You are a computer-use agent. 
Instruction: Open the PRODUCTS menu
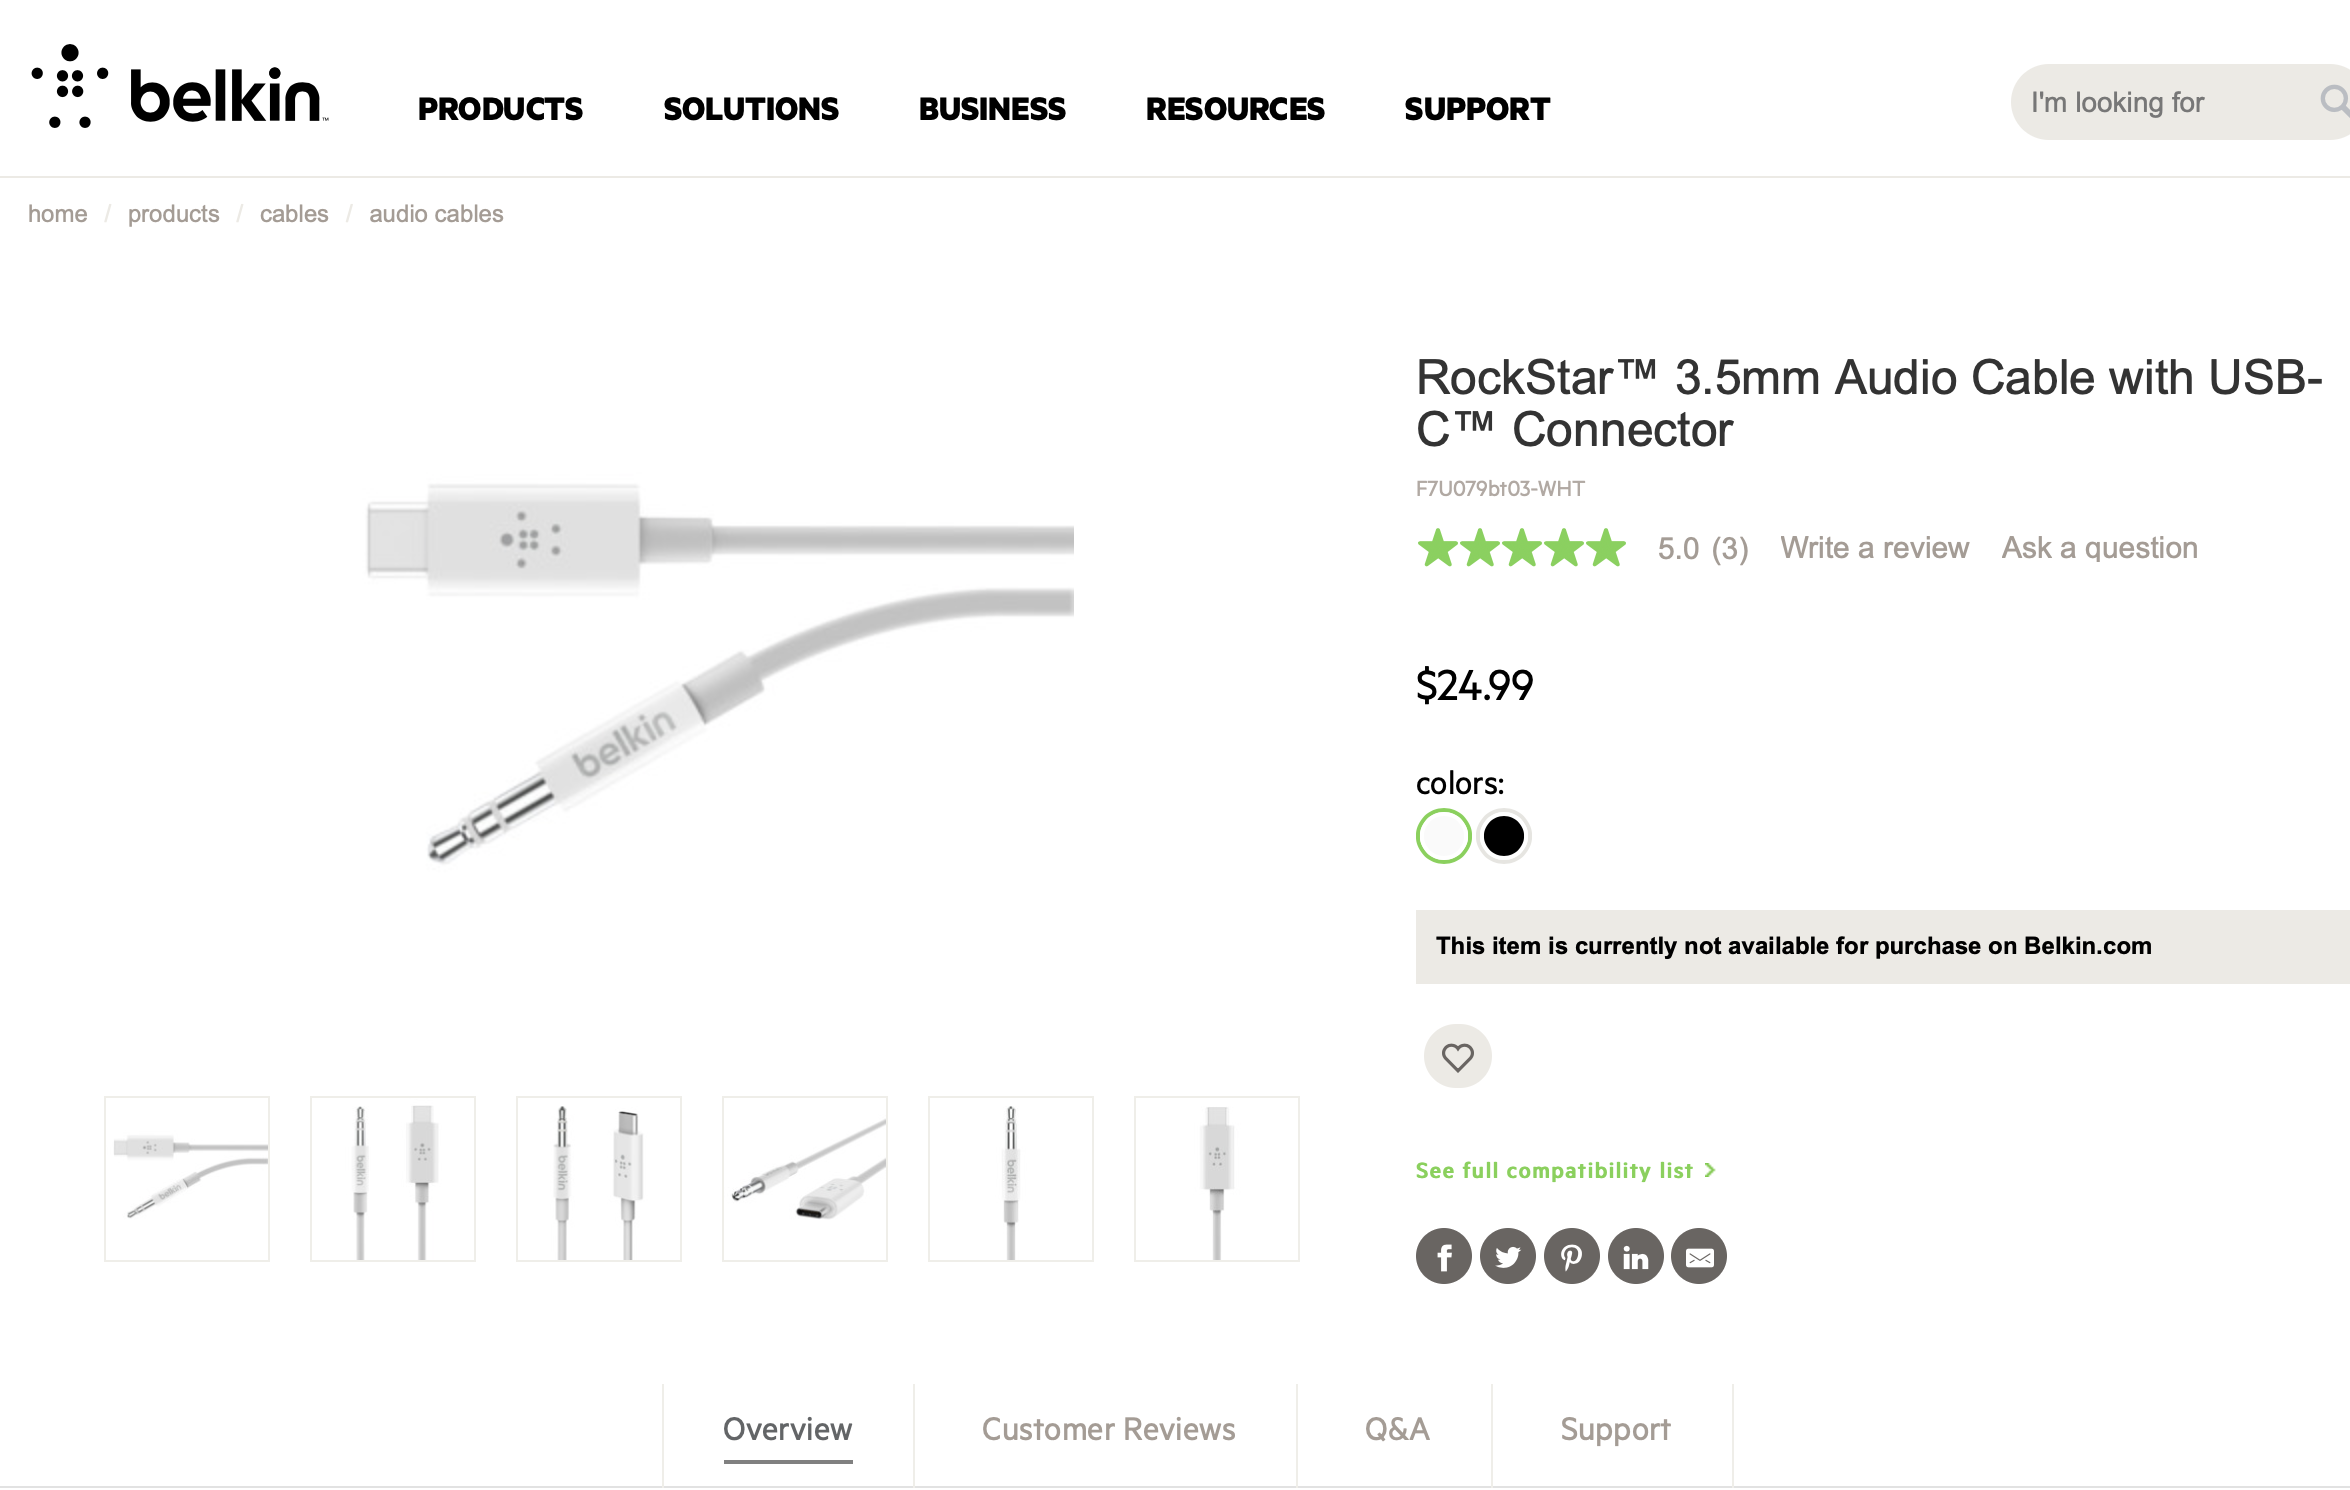coord(500,108)
